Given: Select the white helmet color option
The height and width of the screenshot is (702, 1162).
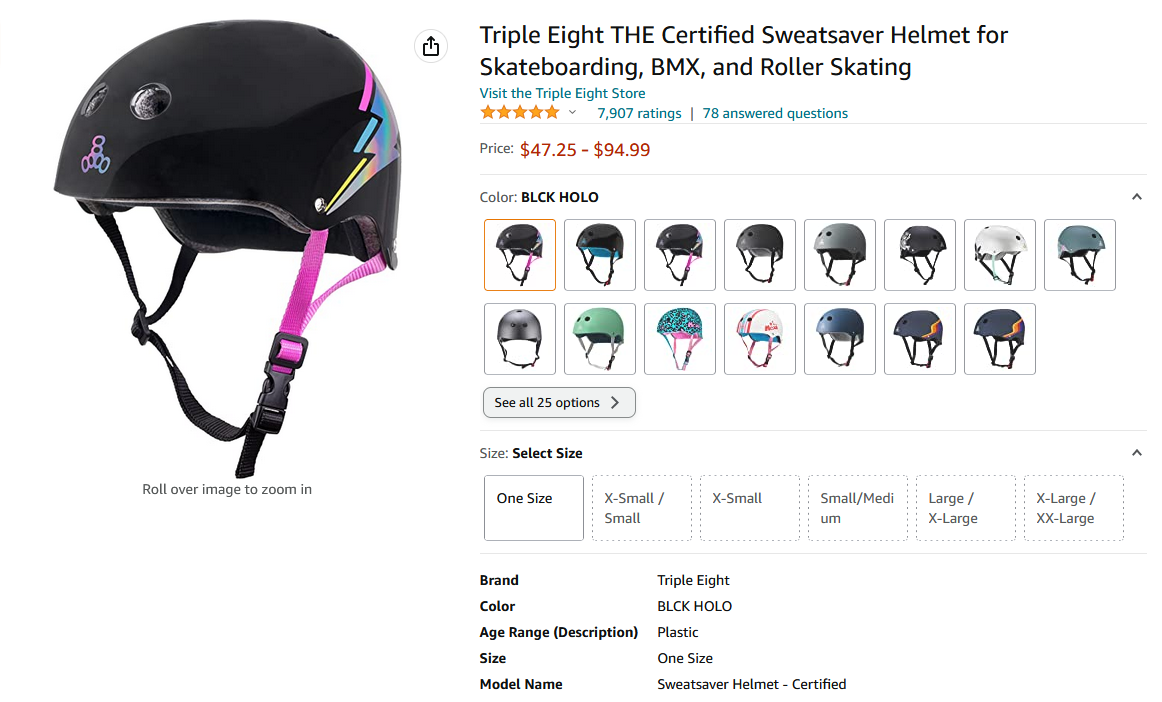Looking at the screenshot, I should pos(999,255).
